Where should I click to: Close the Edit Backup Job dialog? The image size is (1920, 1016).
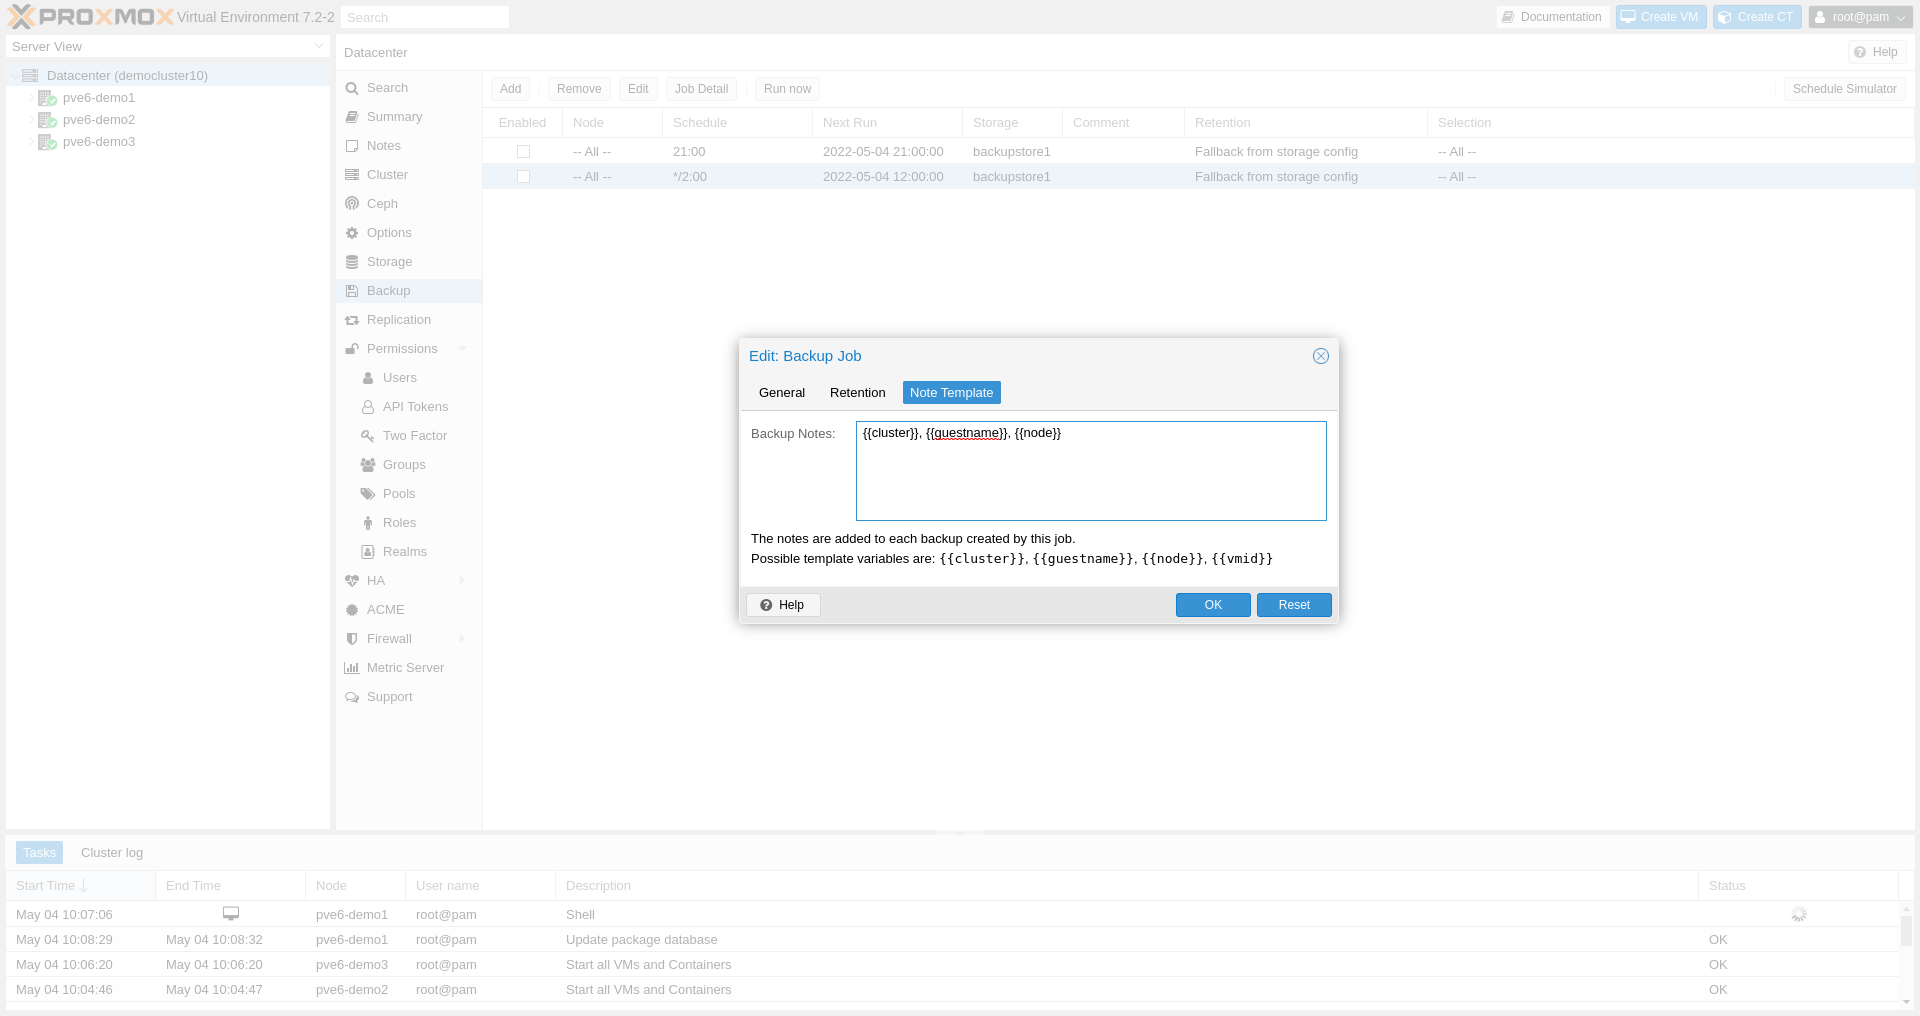point(1320,356)
